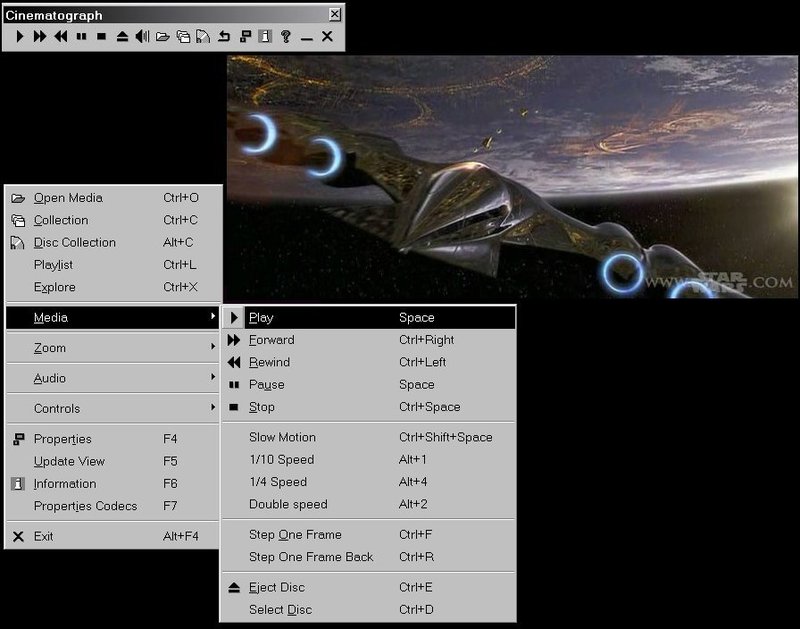
Task: Expand the Zoom submenu
Action: (113, 348)
